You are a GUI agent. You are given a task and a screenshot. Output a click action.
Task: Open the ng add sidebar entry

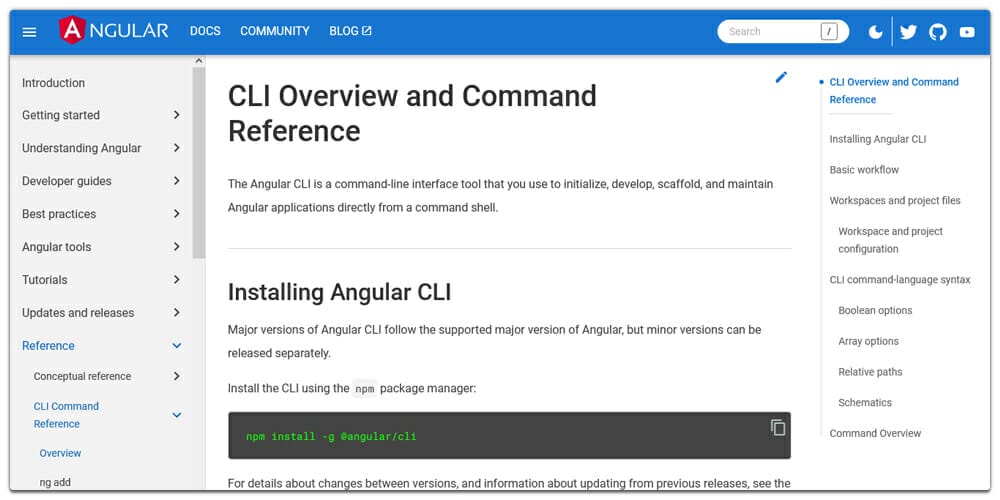click(55, 483)
